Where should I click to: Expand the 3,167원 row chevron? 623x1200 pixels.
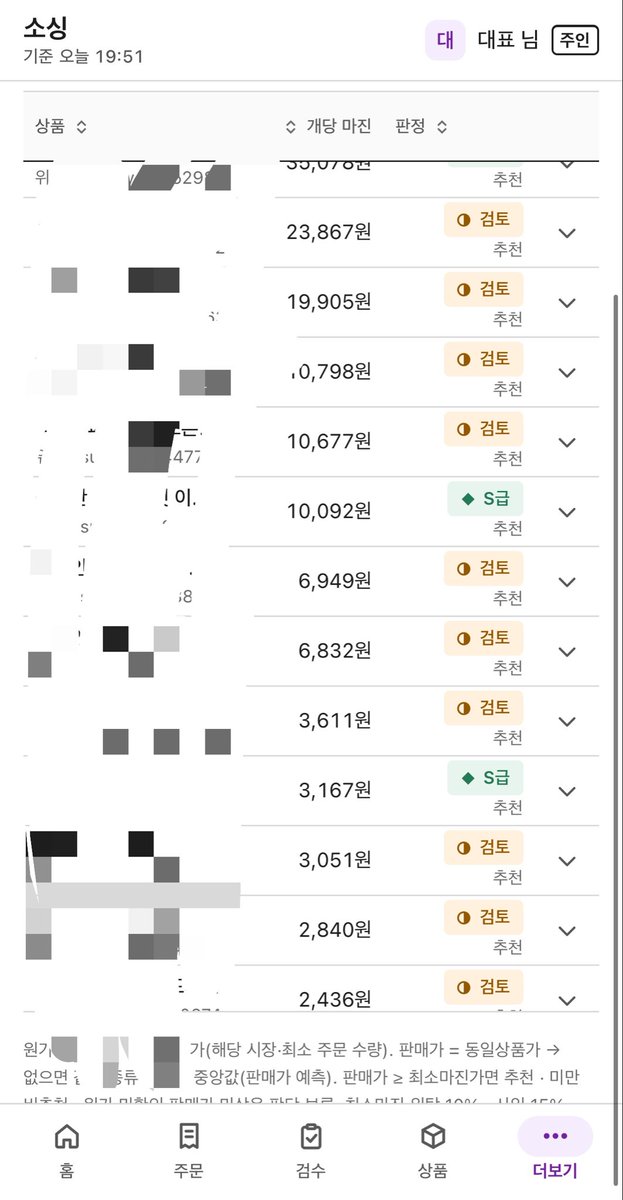tap(567, 791)
